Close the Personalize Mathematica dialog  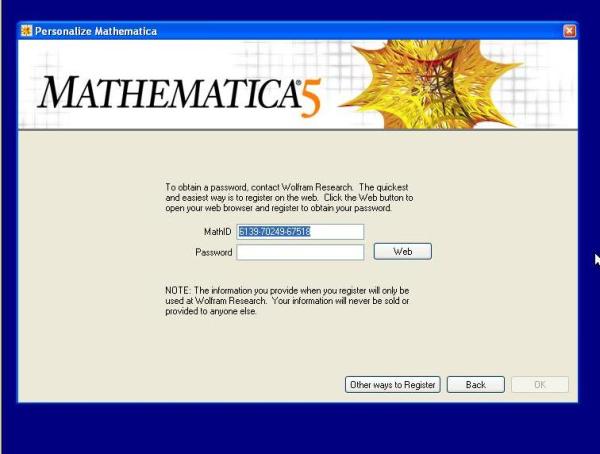pos(569,31)
